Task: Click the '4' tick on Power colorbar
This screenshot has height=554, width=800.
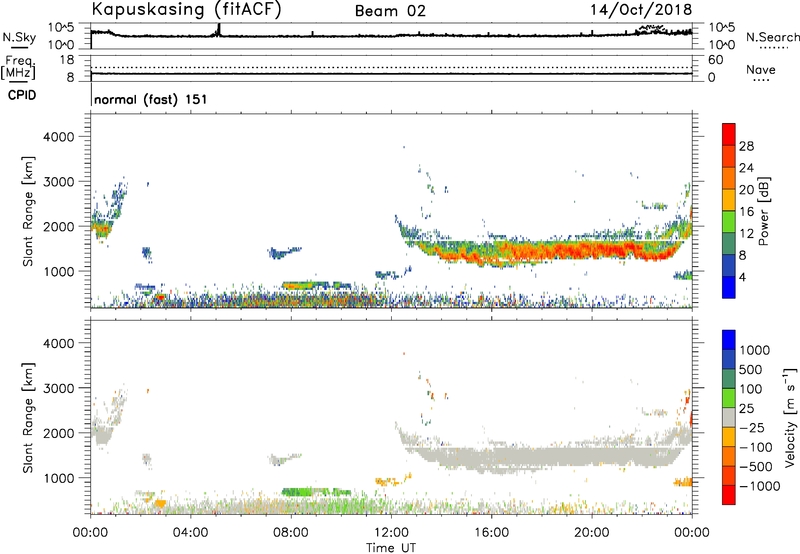Action: click(x=743, y=277)
